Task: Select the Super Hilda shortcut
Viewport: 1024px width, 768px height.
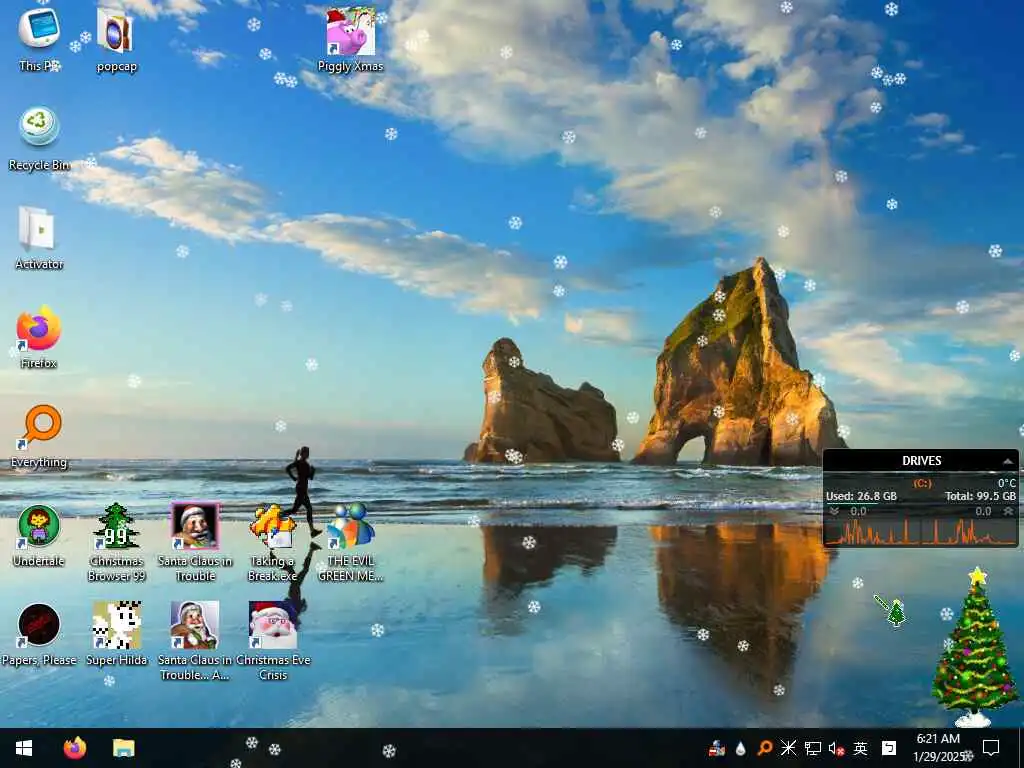Action: coord(116,634)
